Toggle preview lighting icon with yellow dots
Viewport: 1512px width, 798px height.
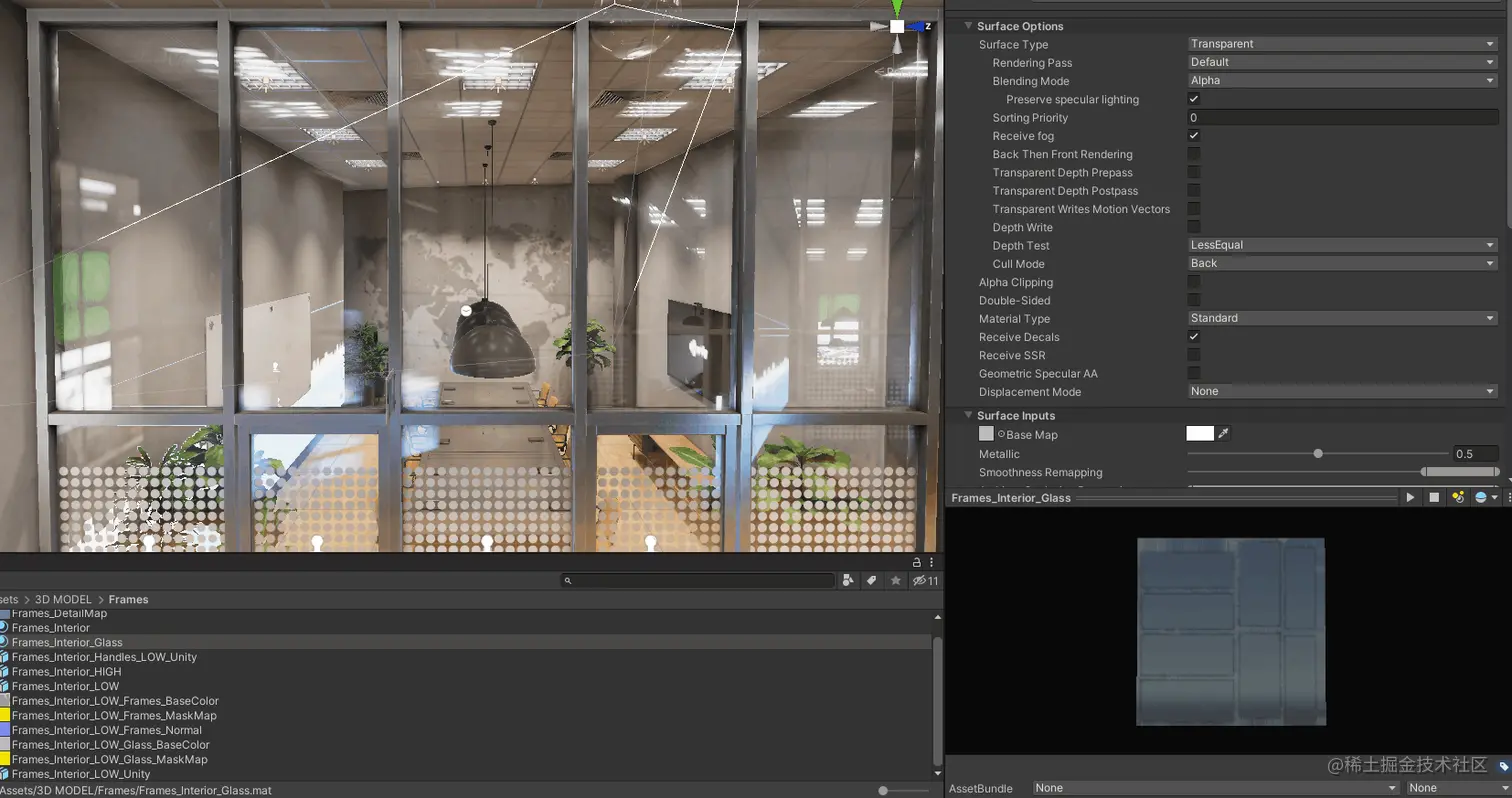pyautogui.click(x=1458, y=497)
